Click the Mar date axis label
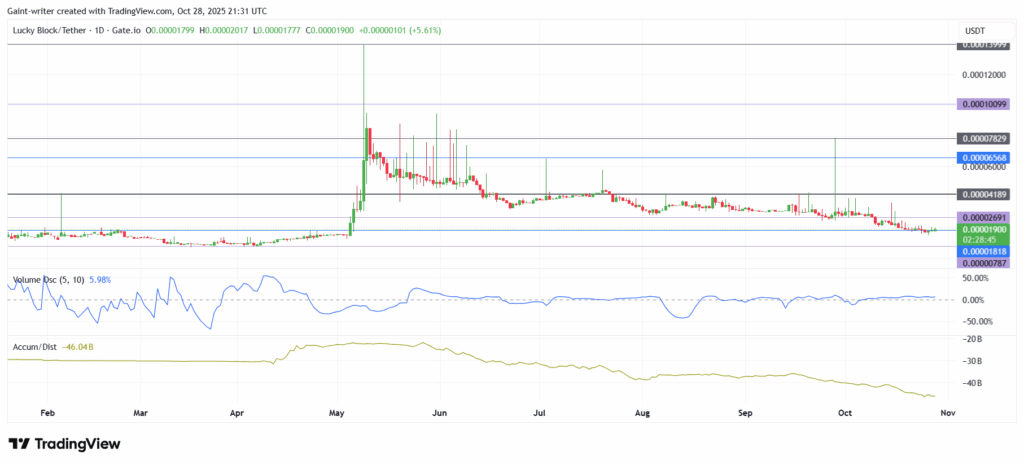This screenshot has height=465, width=1024. tap(142, 413)
